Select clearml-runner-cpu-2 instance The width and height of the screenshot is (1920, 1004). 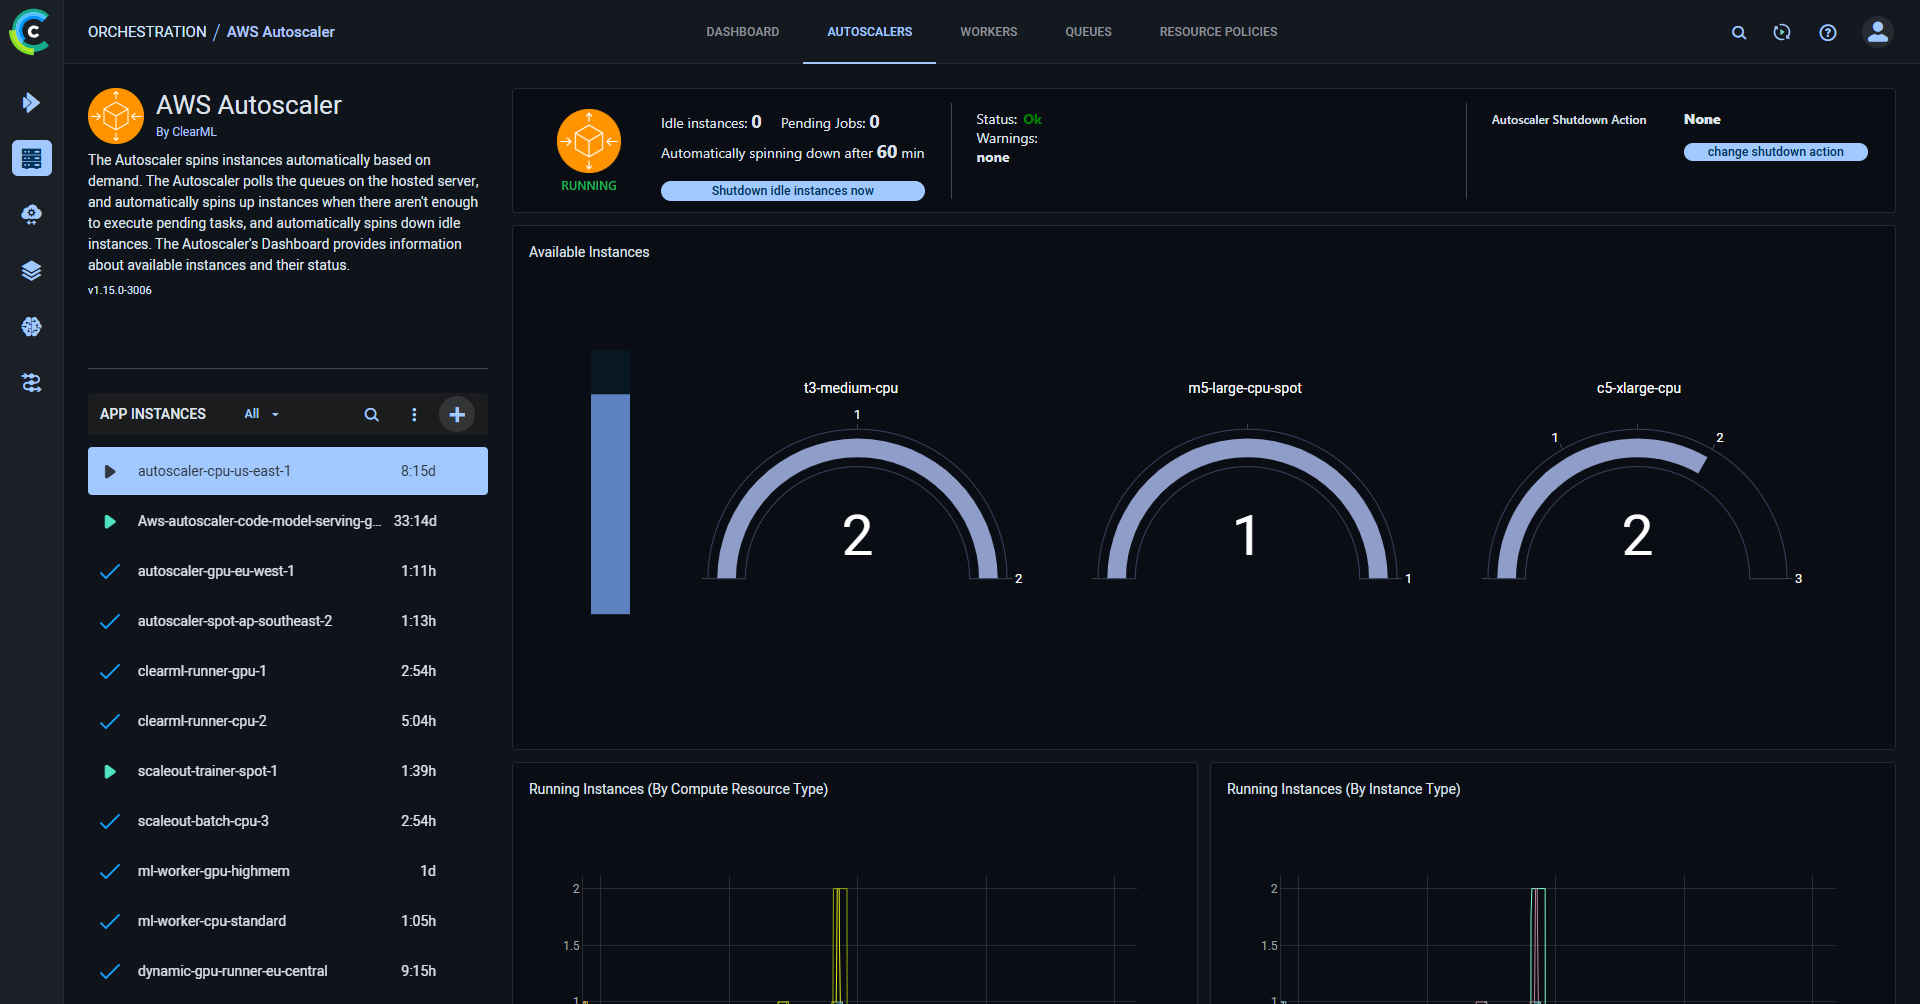(x=288, y=721)
